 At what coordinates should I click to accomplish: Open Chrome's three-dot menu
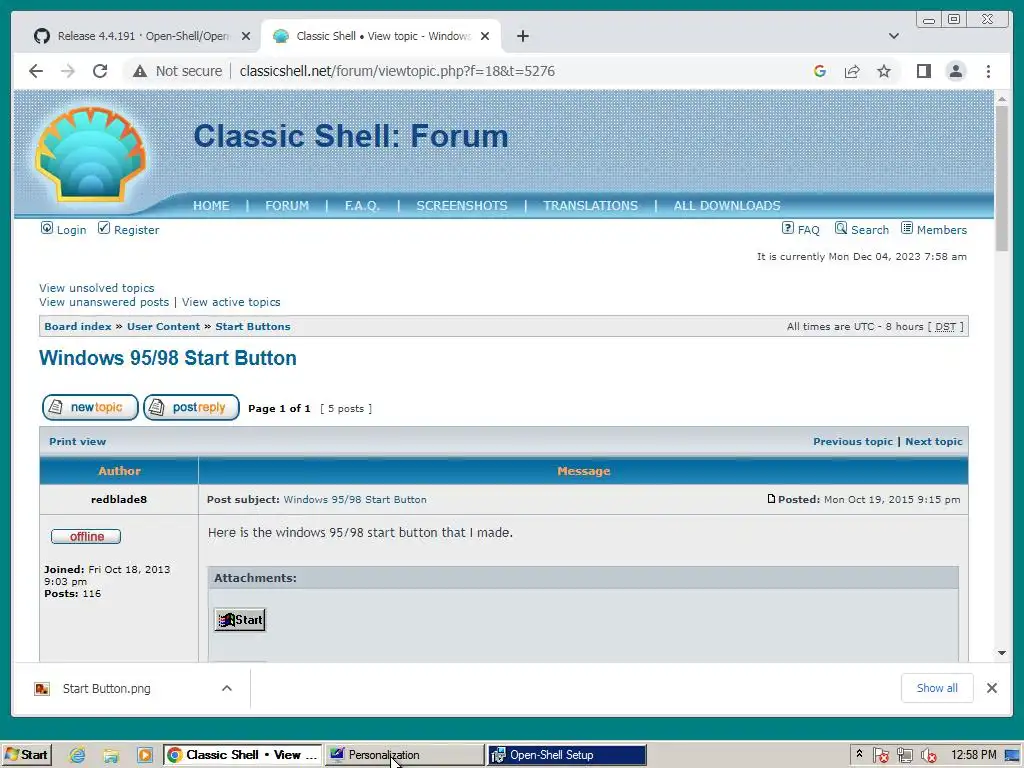pos(988,71)
